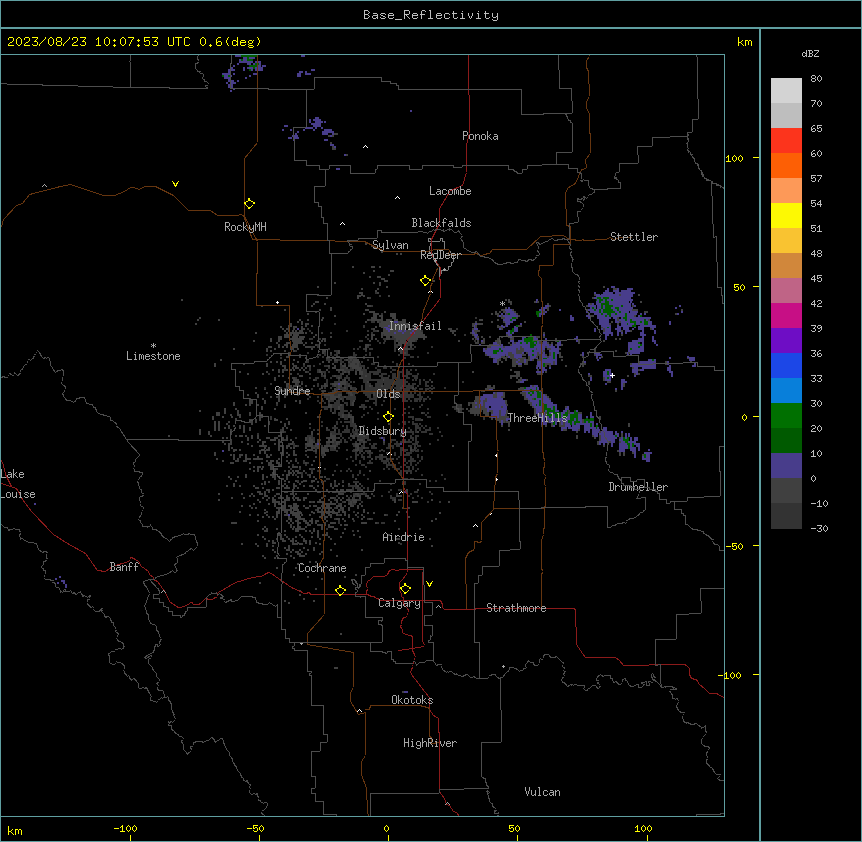Select the light blue swatch between 33 and 30
The height and width of the screenshot is (842, 862).
coord(786,391)
